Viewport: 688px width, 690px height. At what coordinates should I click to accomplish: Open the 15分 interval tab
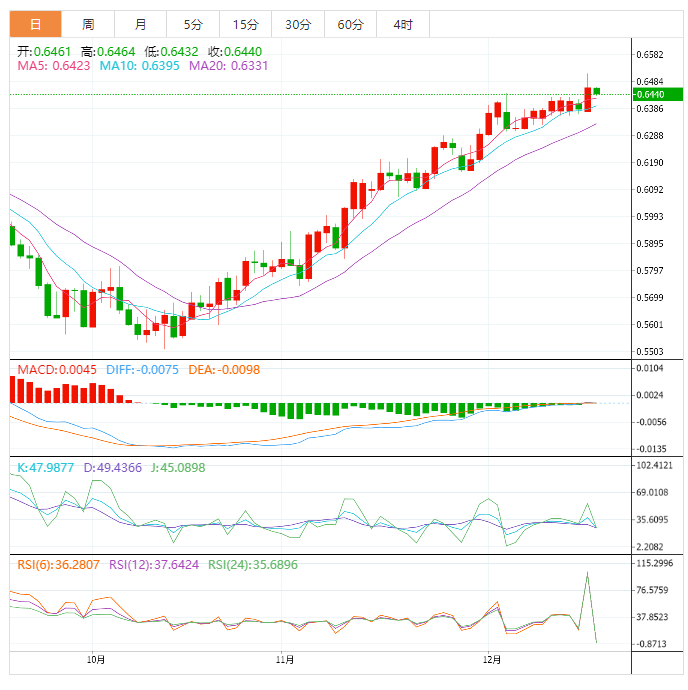coord(244,24)
